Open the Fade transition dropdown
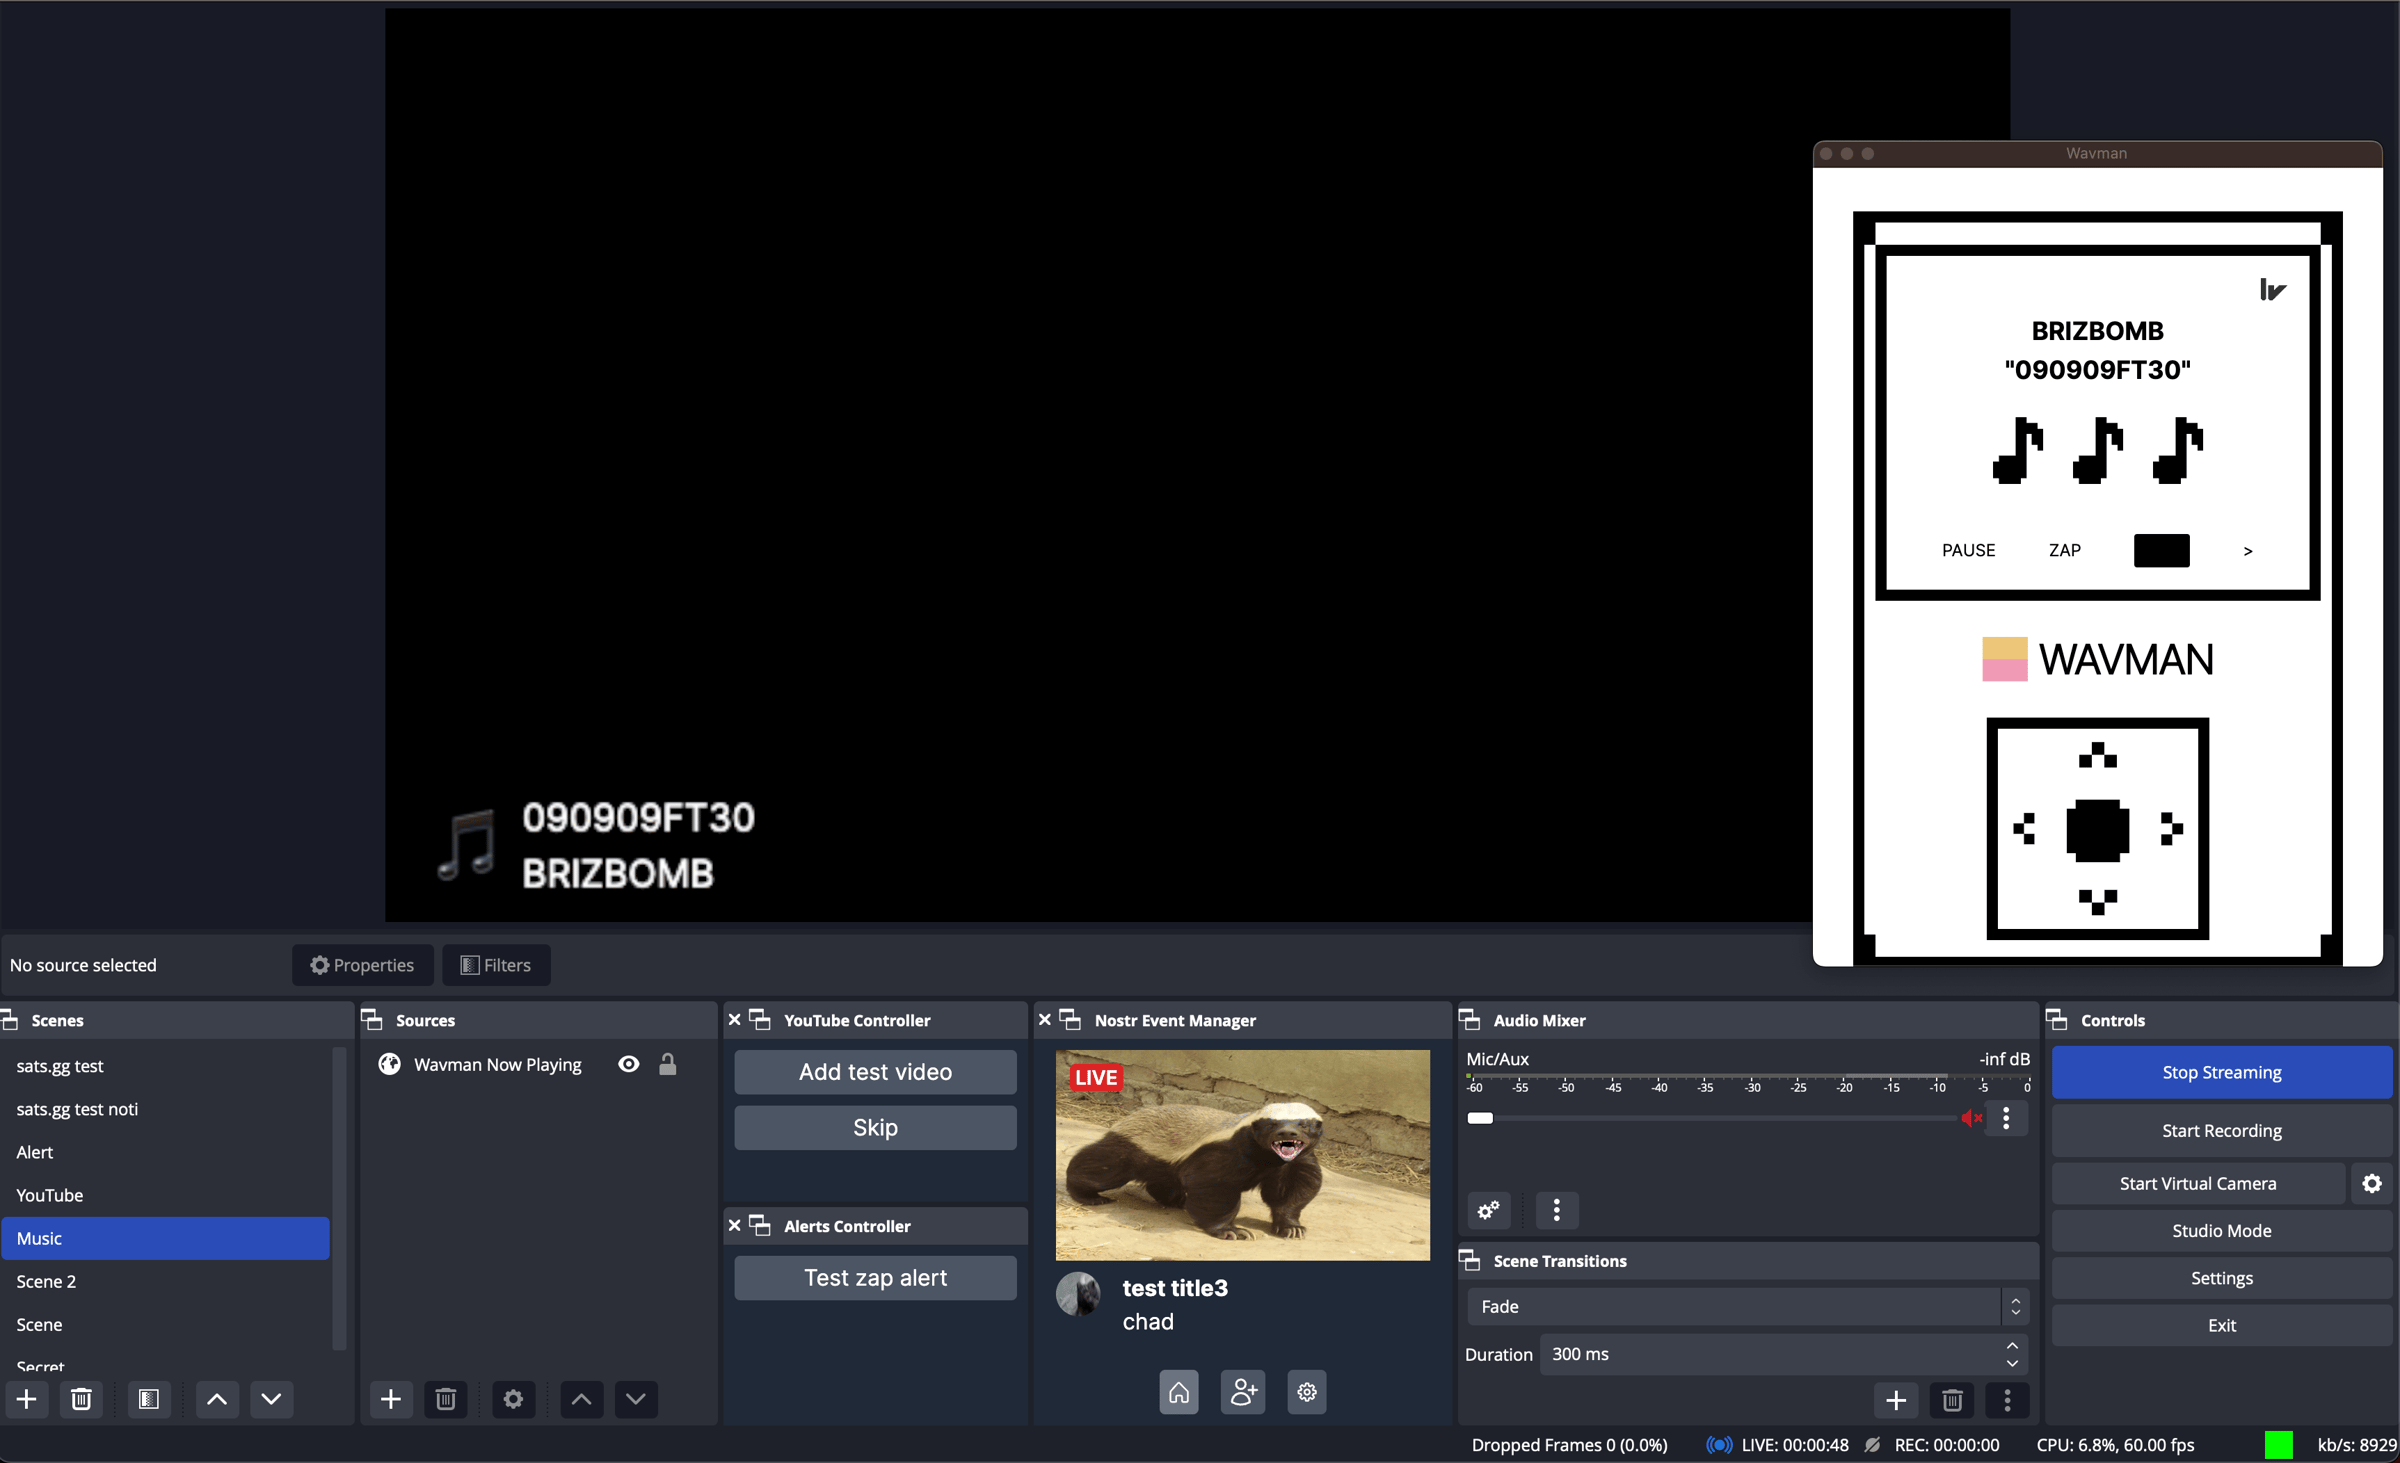Image resolution: width=2400 pixels, height=1463 pixels. pyautogui.click(x=1746, y=1306)
